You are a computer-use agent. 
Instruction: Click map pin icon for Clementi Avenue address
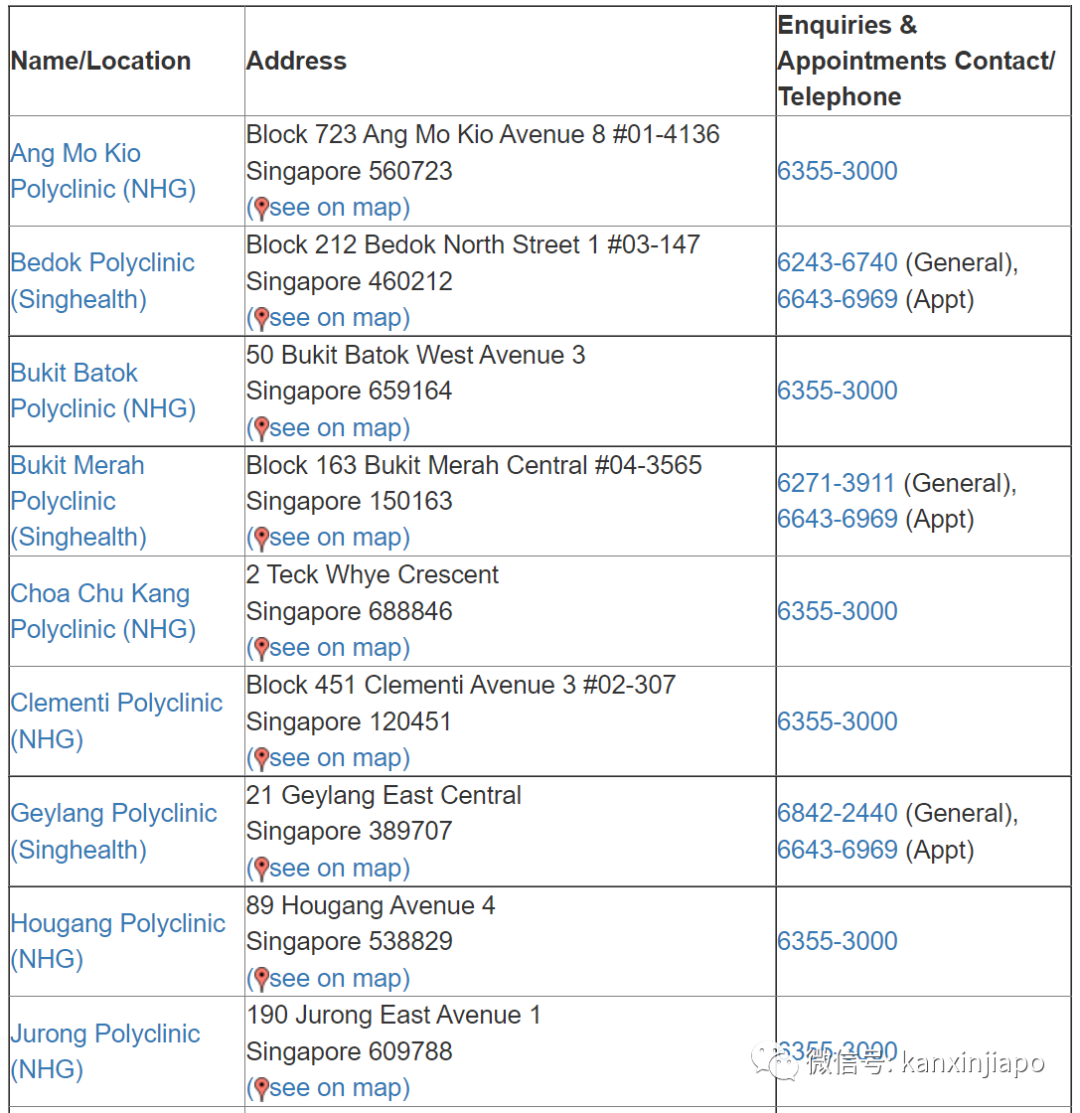click(x=261, y=758)
